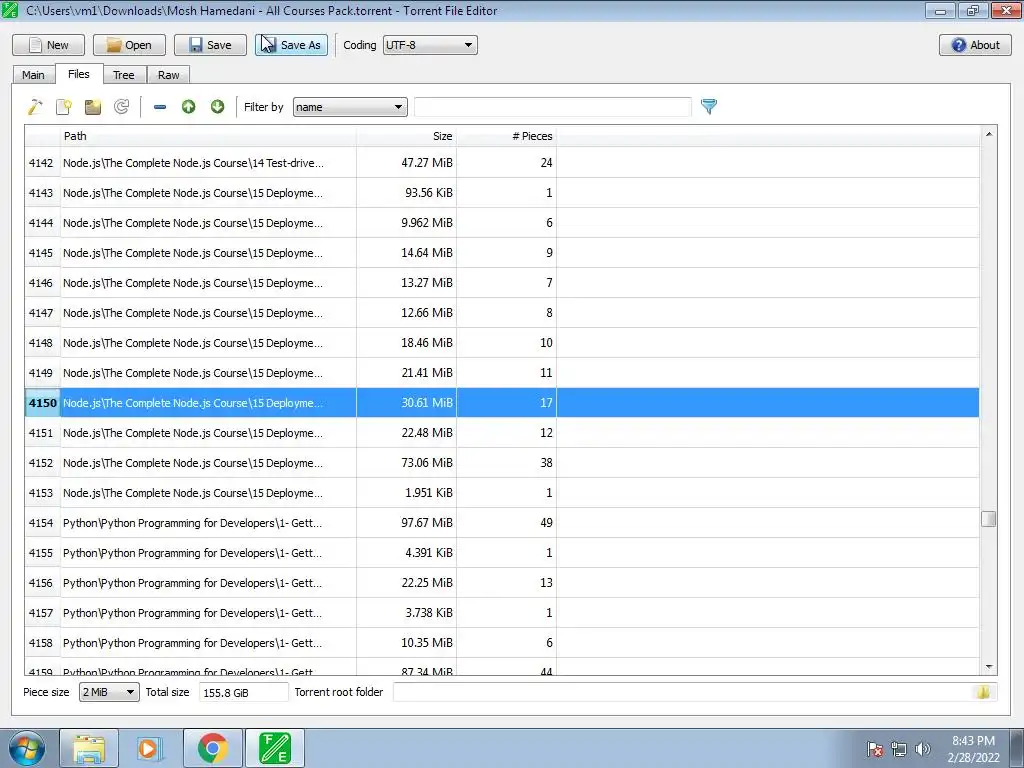Open Windows Explorer from taskbar
This screenshot has width=1024, height=768.
click(x=89, y=748)
